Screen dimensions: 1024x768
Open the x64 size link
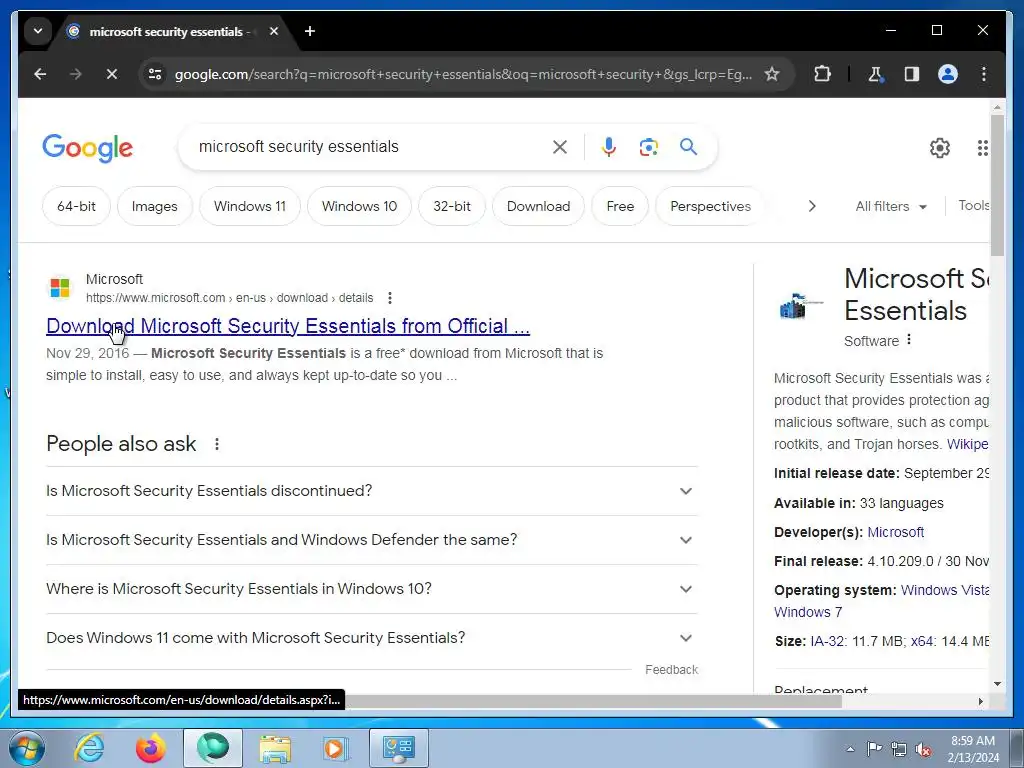(921, 641)
